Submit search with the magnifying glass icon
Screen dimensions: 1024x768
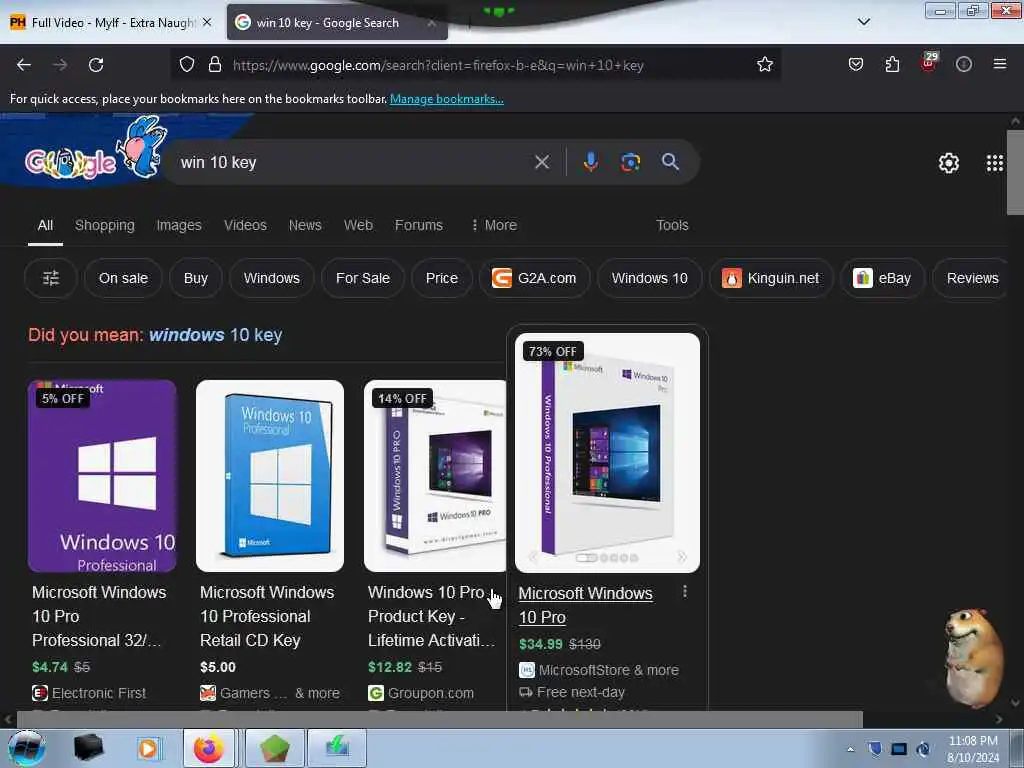[x=671, y=162]
